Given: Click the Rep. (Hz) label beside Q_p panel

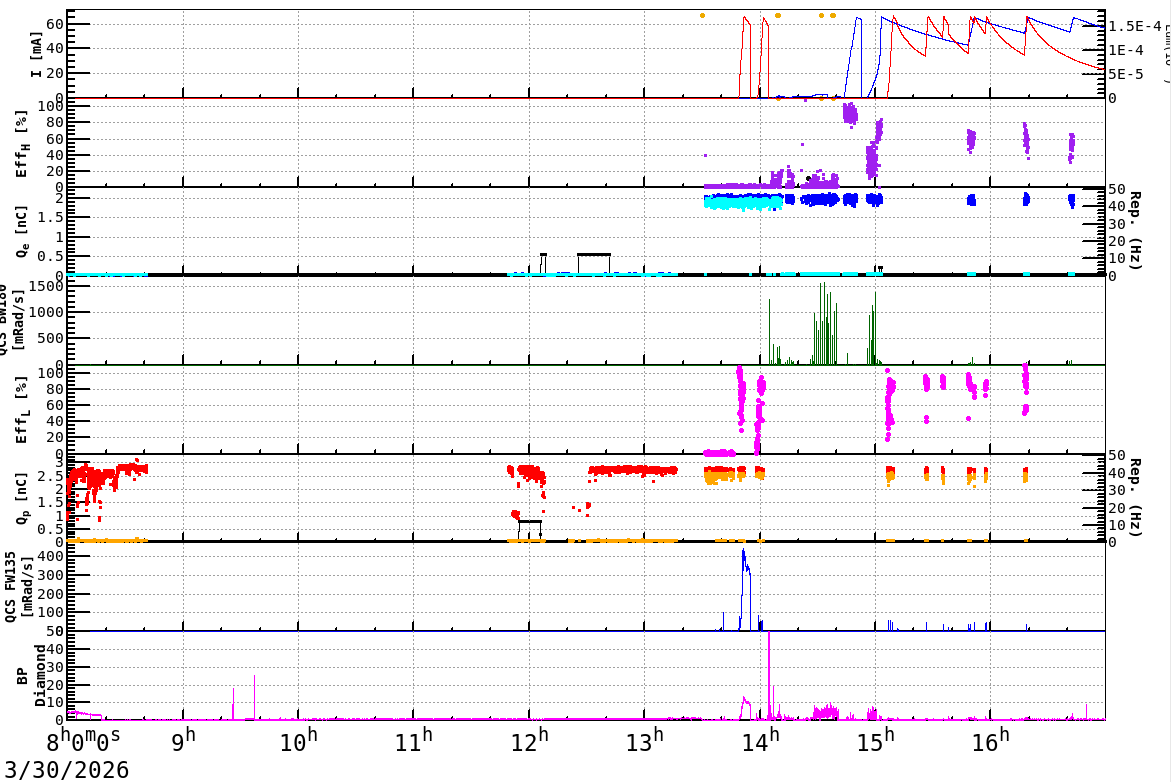Looking at the screenshot, I should point(1134,497).
